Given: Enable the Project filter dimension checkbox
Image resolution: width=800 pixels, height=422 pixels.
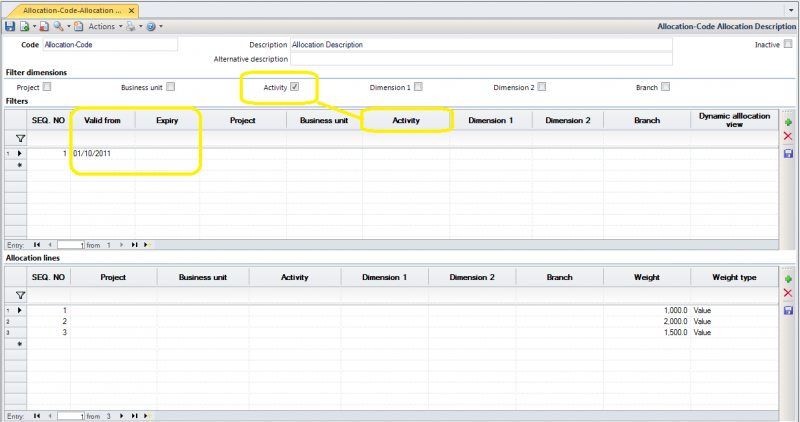Looking at the screenshot, I should [47, 87].
